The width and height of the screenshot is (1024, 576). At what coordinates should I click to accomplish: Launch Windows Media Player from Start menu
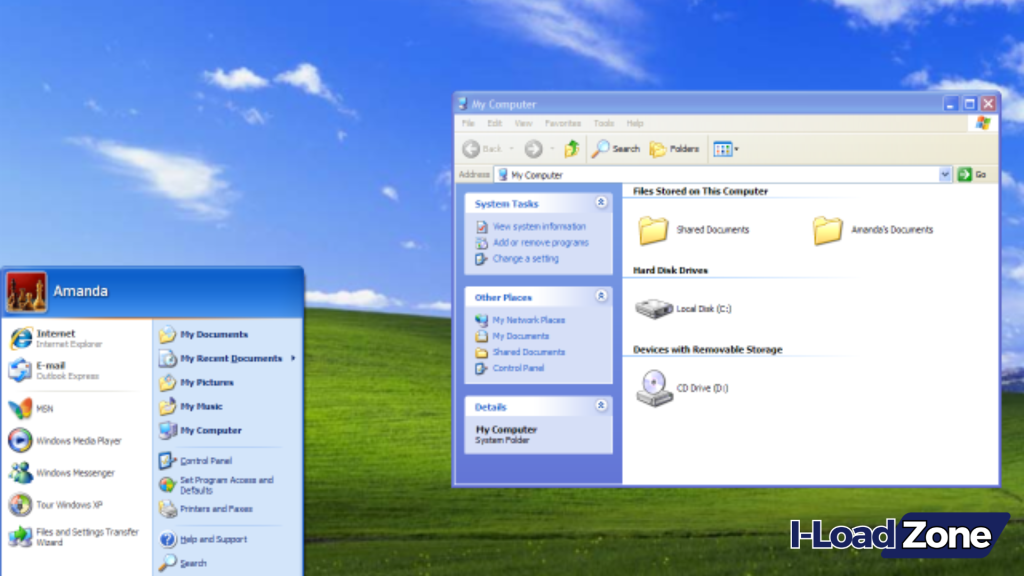point(65,440)
